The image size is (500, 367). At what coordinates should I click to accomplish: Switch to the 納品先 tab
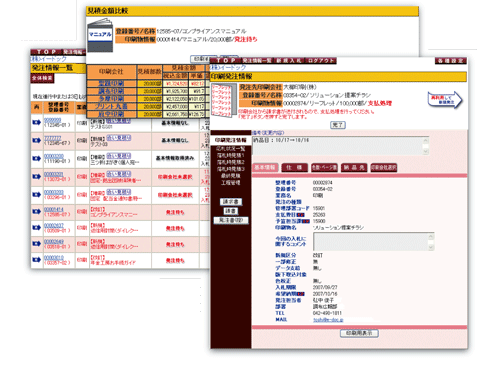[354, 167]
